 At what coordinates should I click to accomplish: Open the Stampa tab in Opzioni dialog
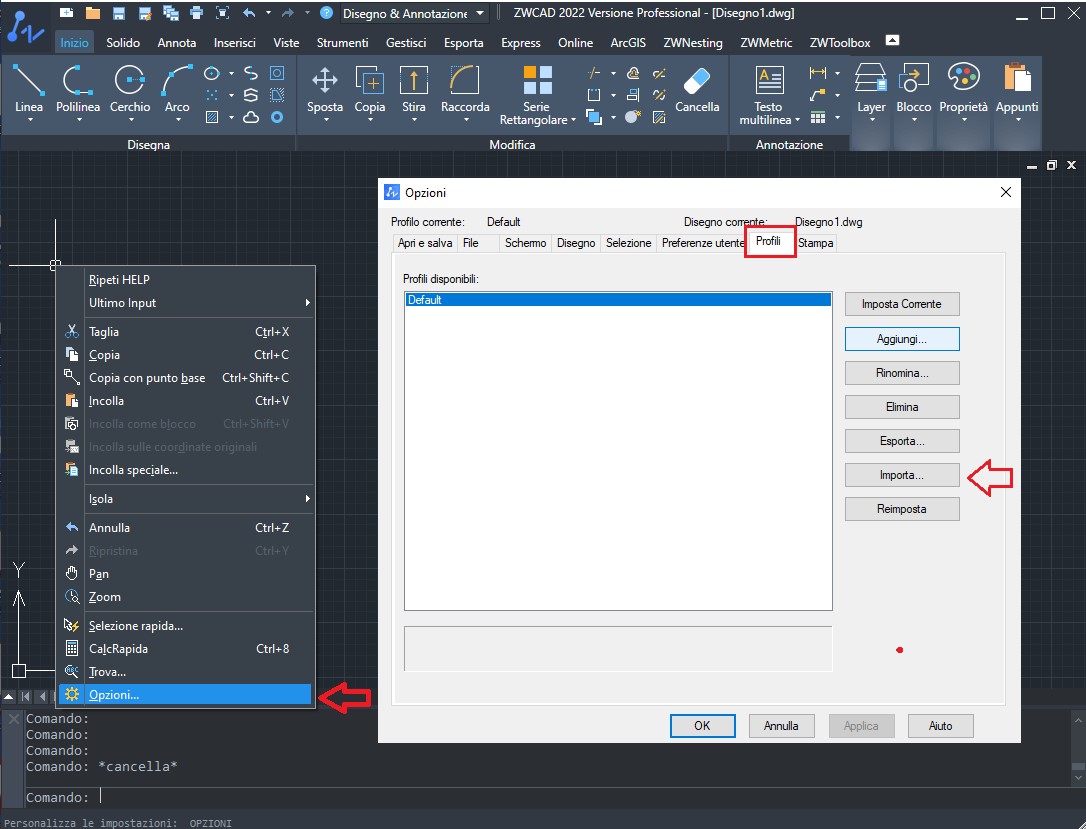click(815, 243)
